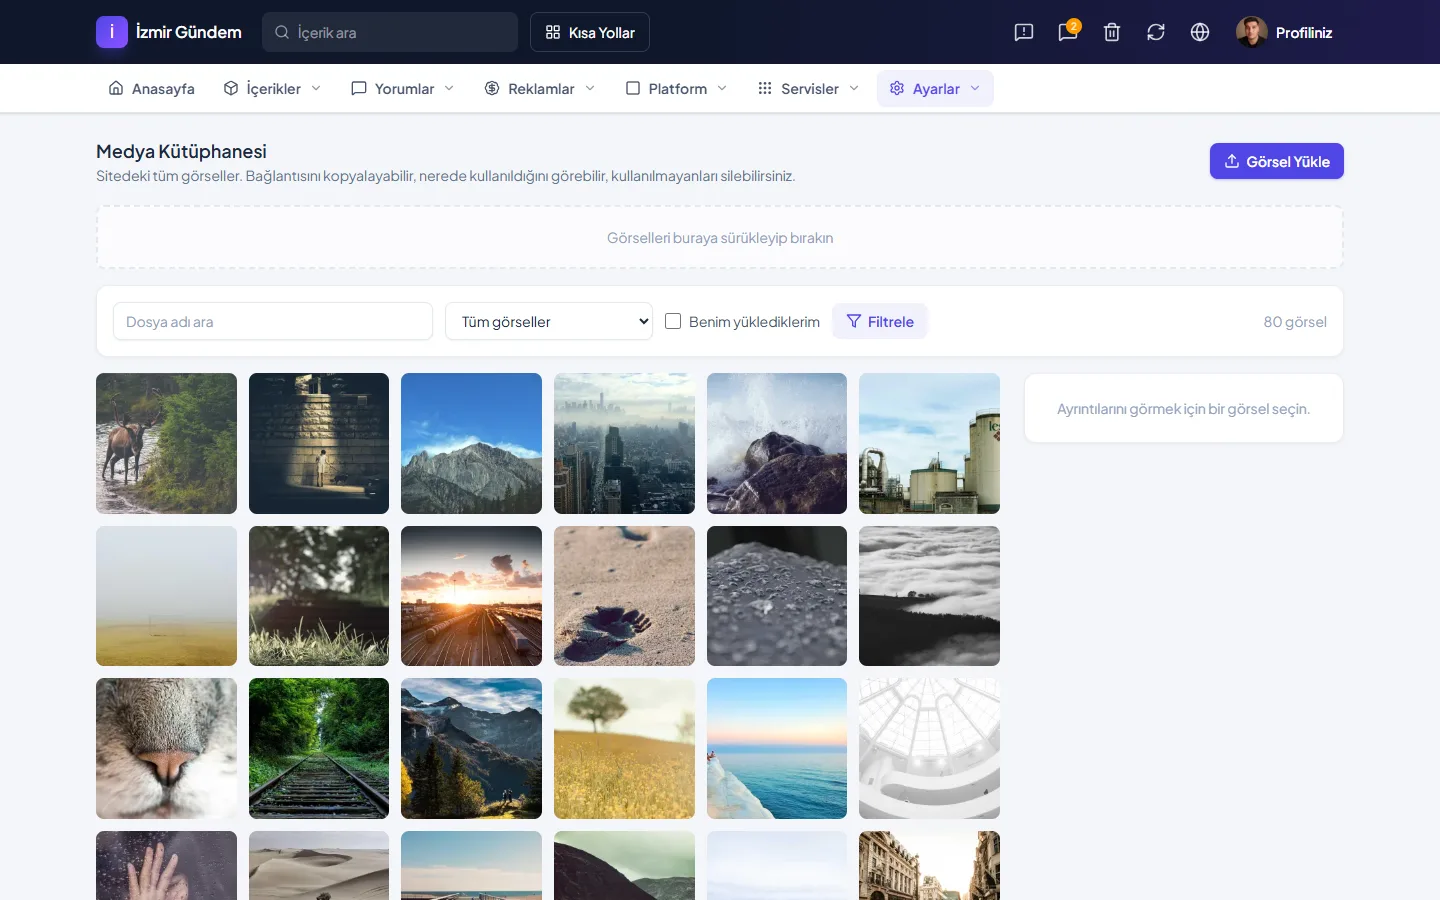
Task: Select the white glass dome interior thumbnail
Action: pyautogui.click(x=929, y=748)
